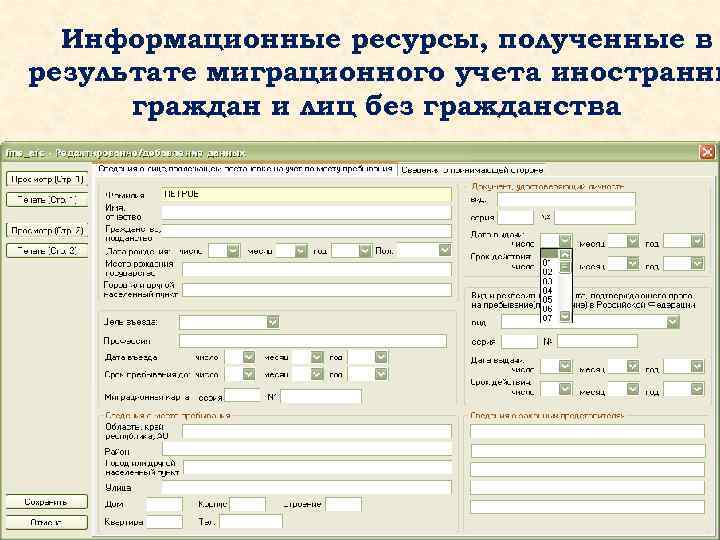
Task: Select 07 in the open day list
Action: [547, 318]
